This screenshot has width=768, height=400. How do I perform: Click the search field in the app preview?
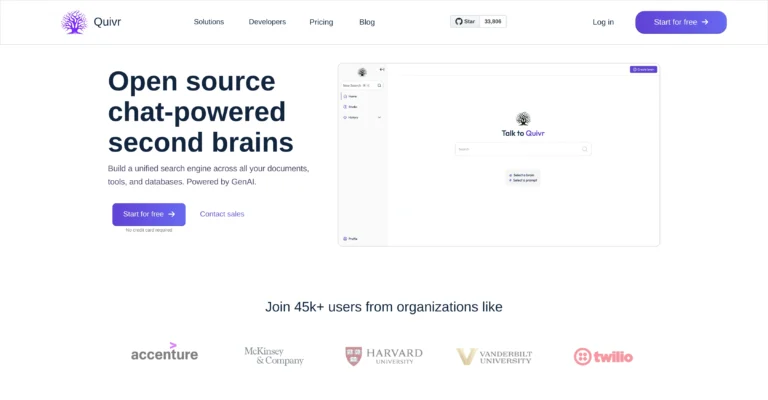[518, 149]
